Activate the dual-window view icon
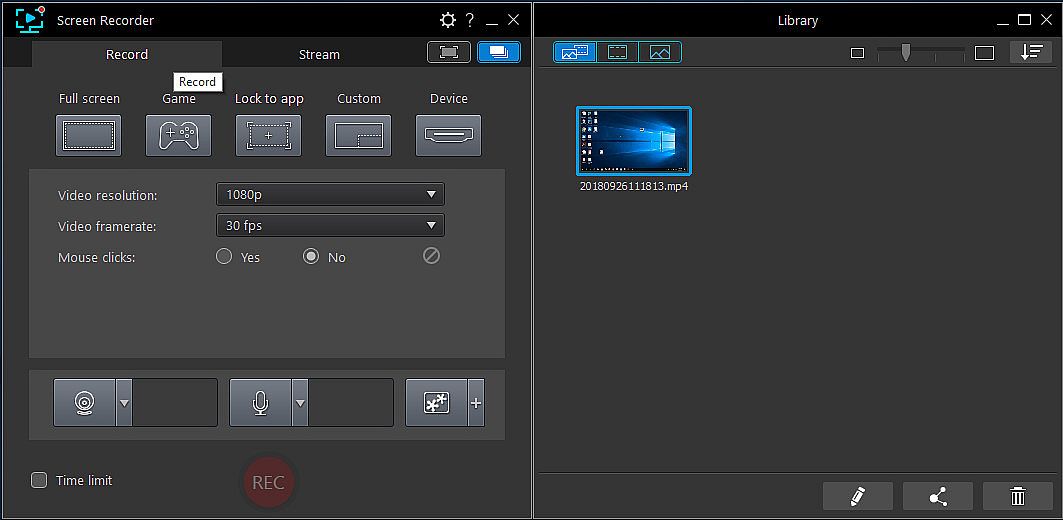This screenshot has height=520, width=1063. [499, 52]
